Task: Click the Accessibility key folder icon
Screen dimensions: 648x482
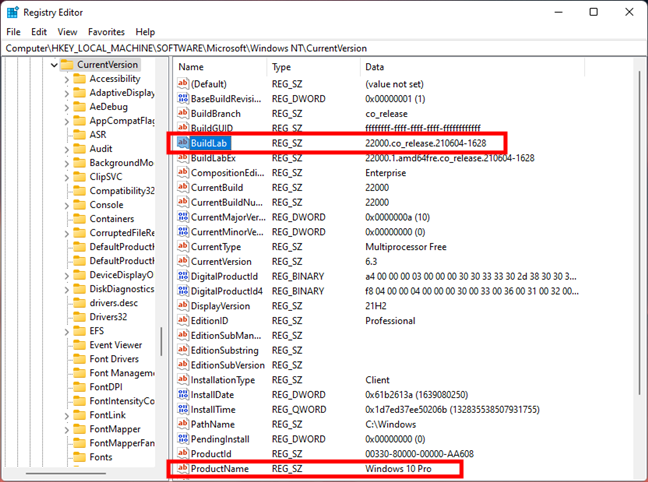Action: pos(79,79)
